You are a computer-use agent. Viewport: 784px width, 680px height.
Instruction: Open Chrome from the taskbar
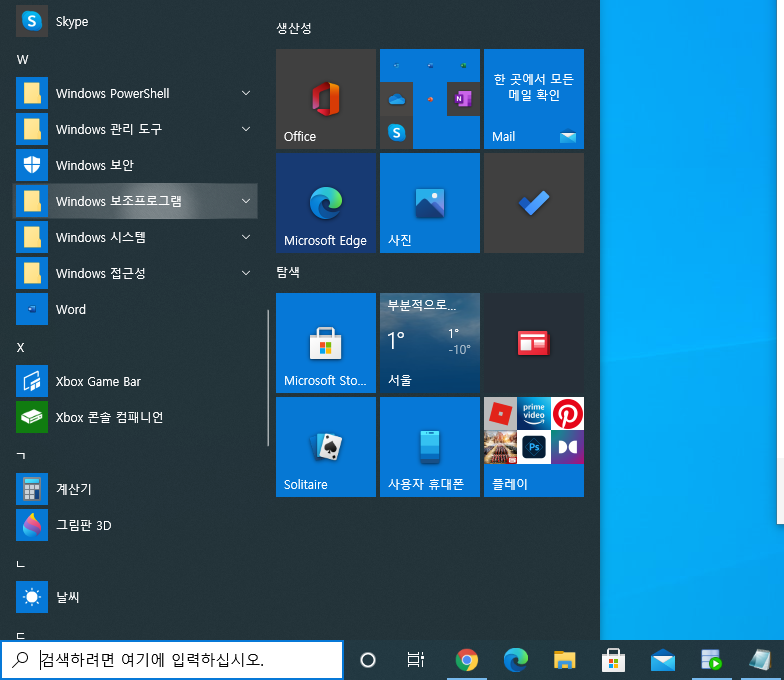[466, 660]
